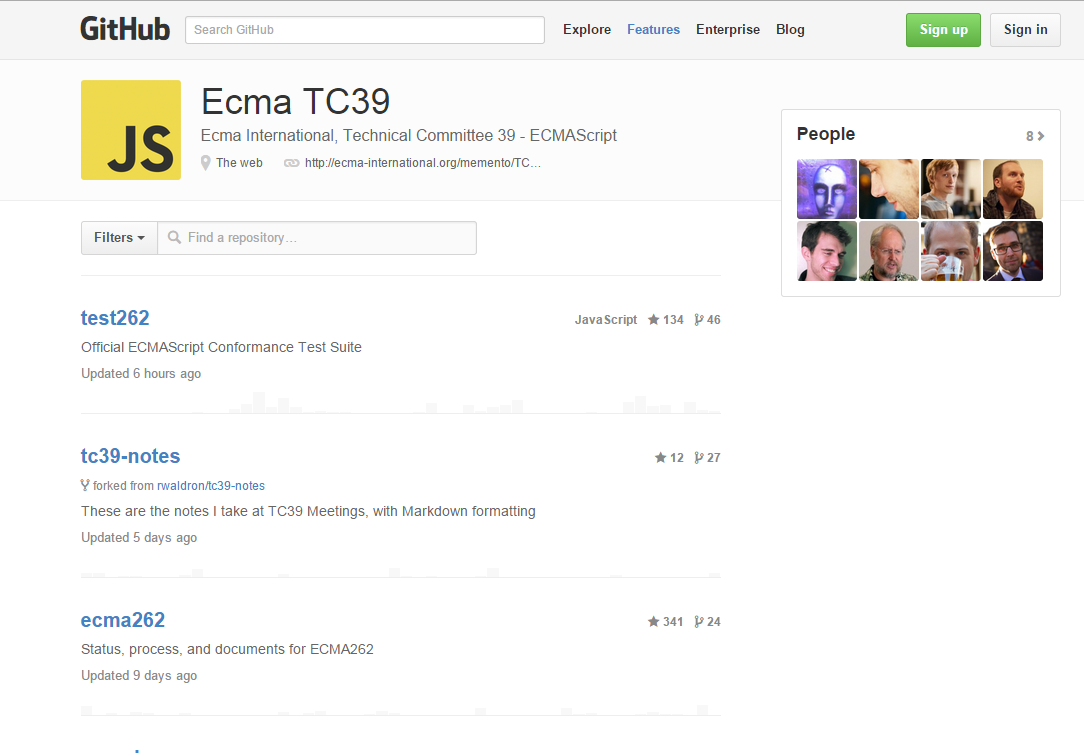Expand the Filters dropdown

[120, 238]
